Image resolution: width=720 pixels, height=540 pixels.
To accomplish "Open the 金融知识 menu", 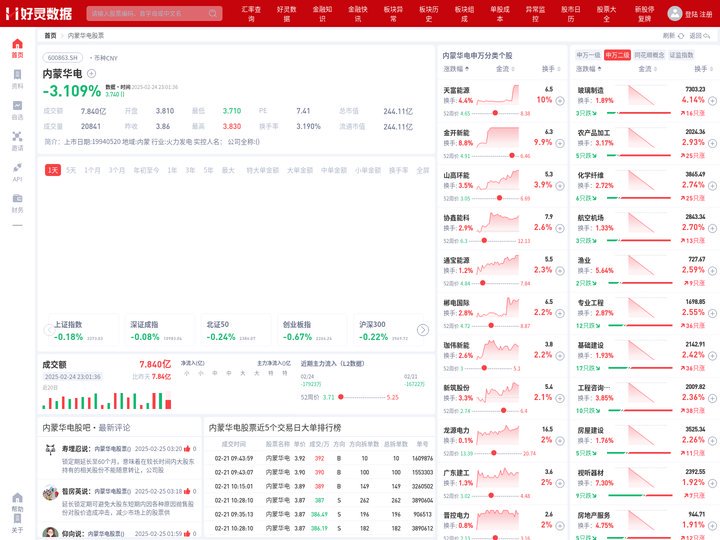I will tap(322, 14).
